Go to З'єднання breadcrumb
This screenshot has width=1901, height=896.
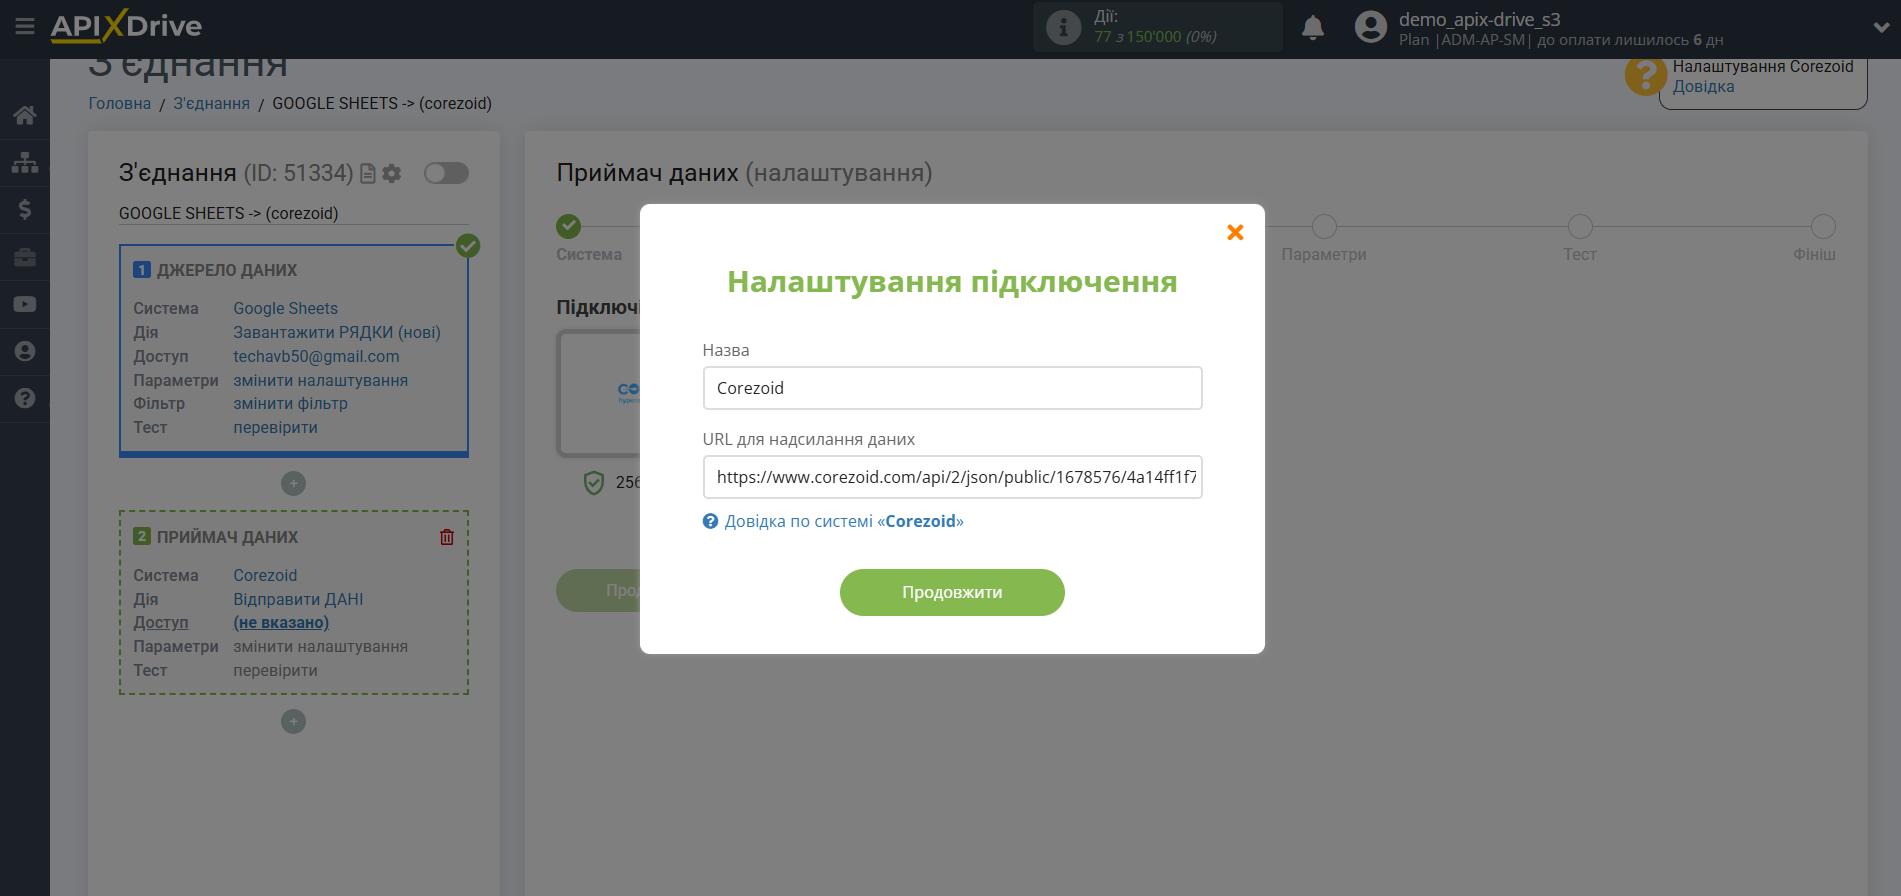pyautogui.click(x=212, y=104)
